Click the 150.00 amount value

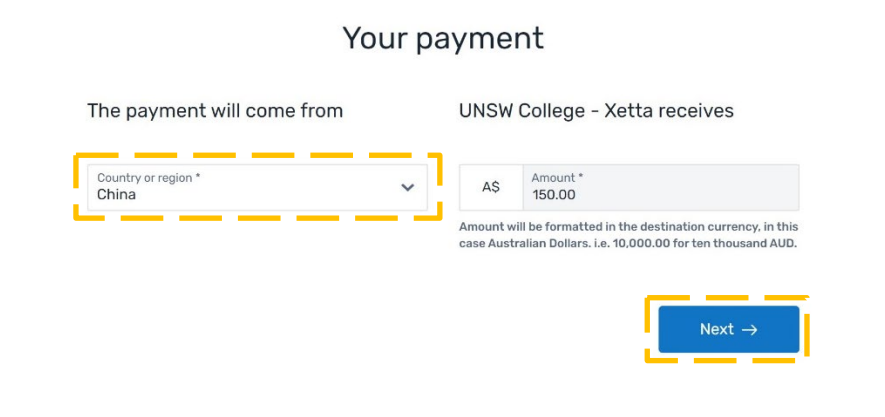pyautogui.click(x=554, y=195)
